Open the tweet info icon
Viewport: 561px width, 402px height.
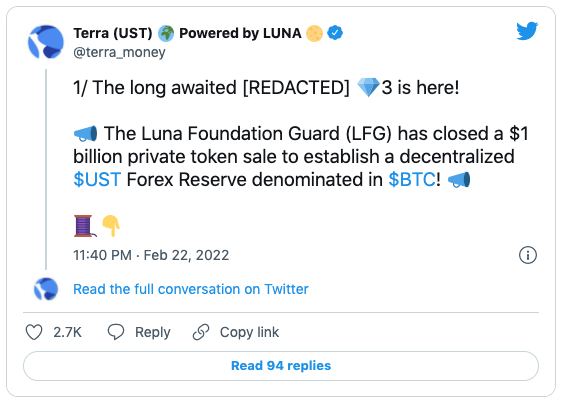pyautogui.click(x=528, y=255)
